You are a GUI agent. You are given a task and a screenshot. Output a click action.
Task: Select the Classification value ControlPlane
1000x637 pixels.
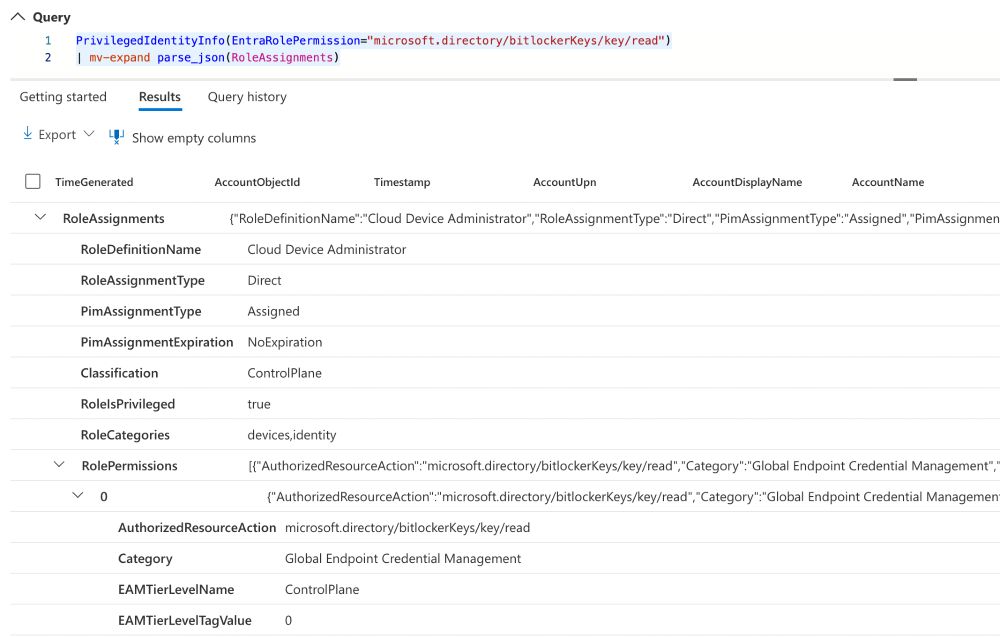pos(284,373)
